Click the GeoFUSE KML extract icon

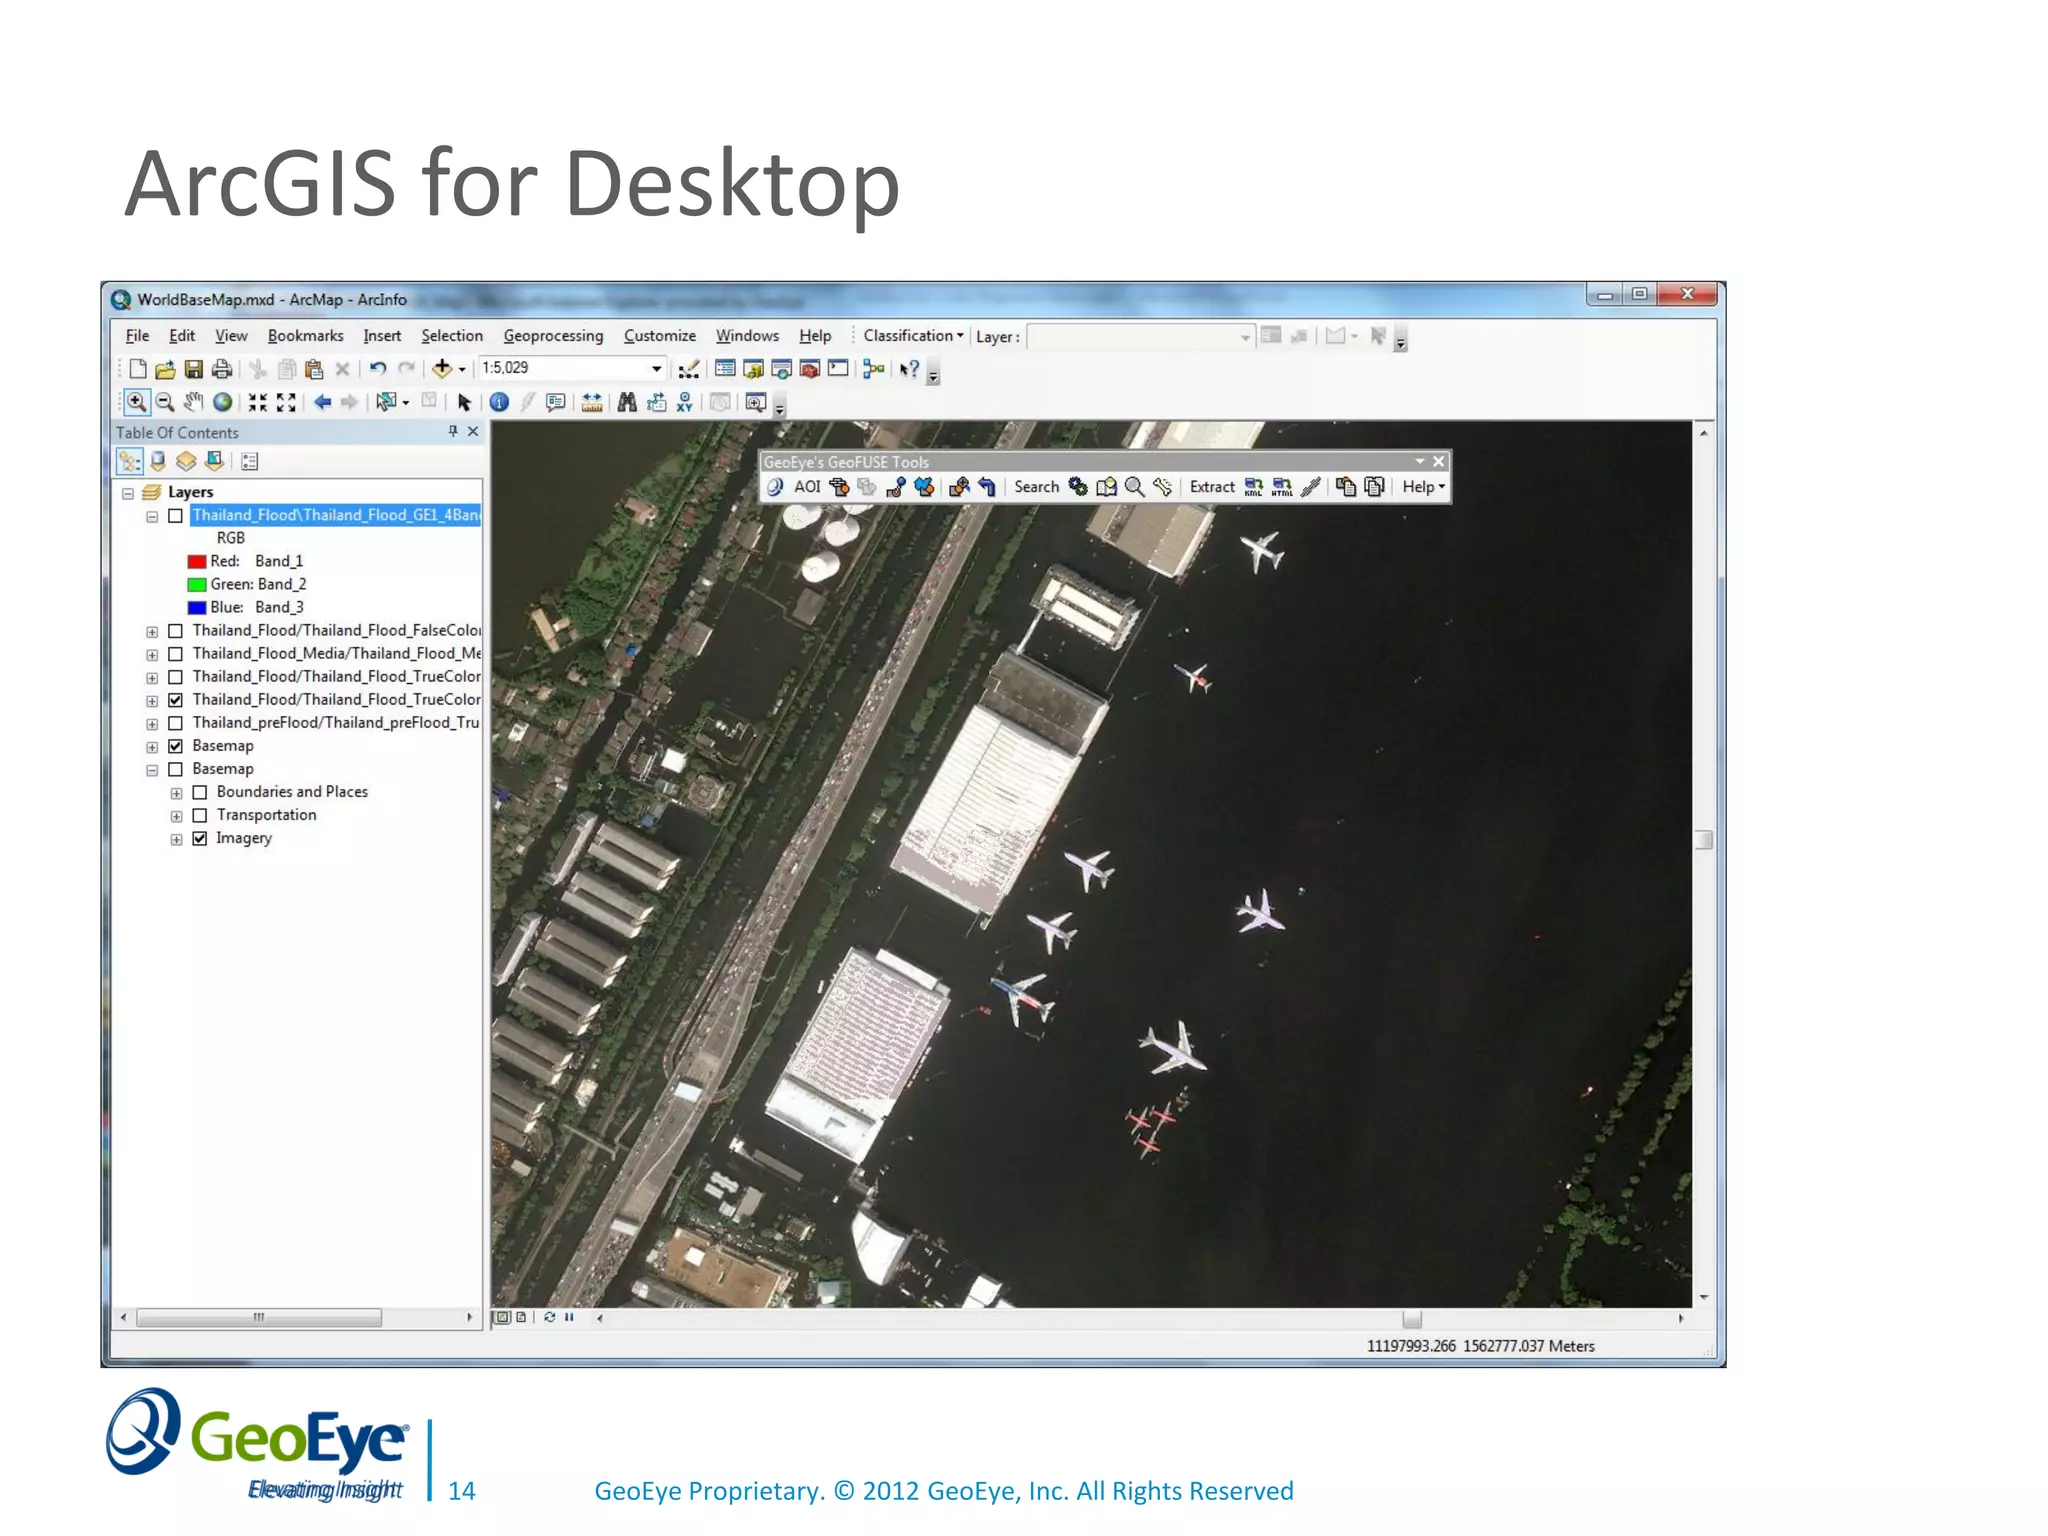tap(1254, 487)
